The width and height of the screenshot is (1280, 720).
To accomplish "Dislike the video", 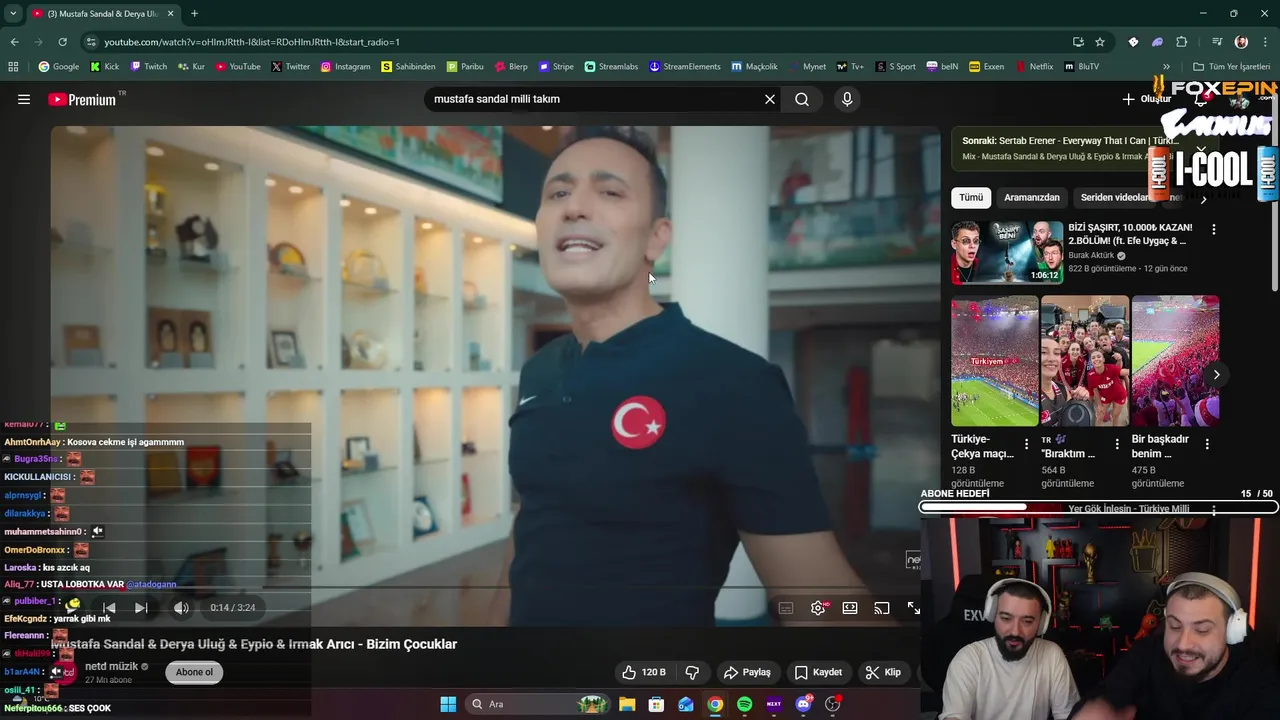I will pyautogui.click(x=692, y=672).
